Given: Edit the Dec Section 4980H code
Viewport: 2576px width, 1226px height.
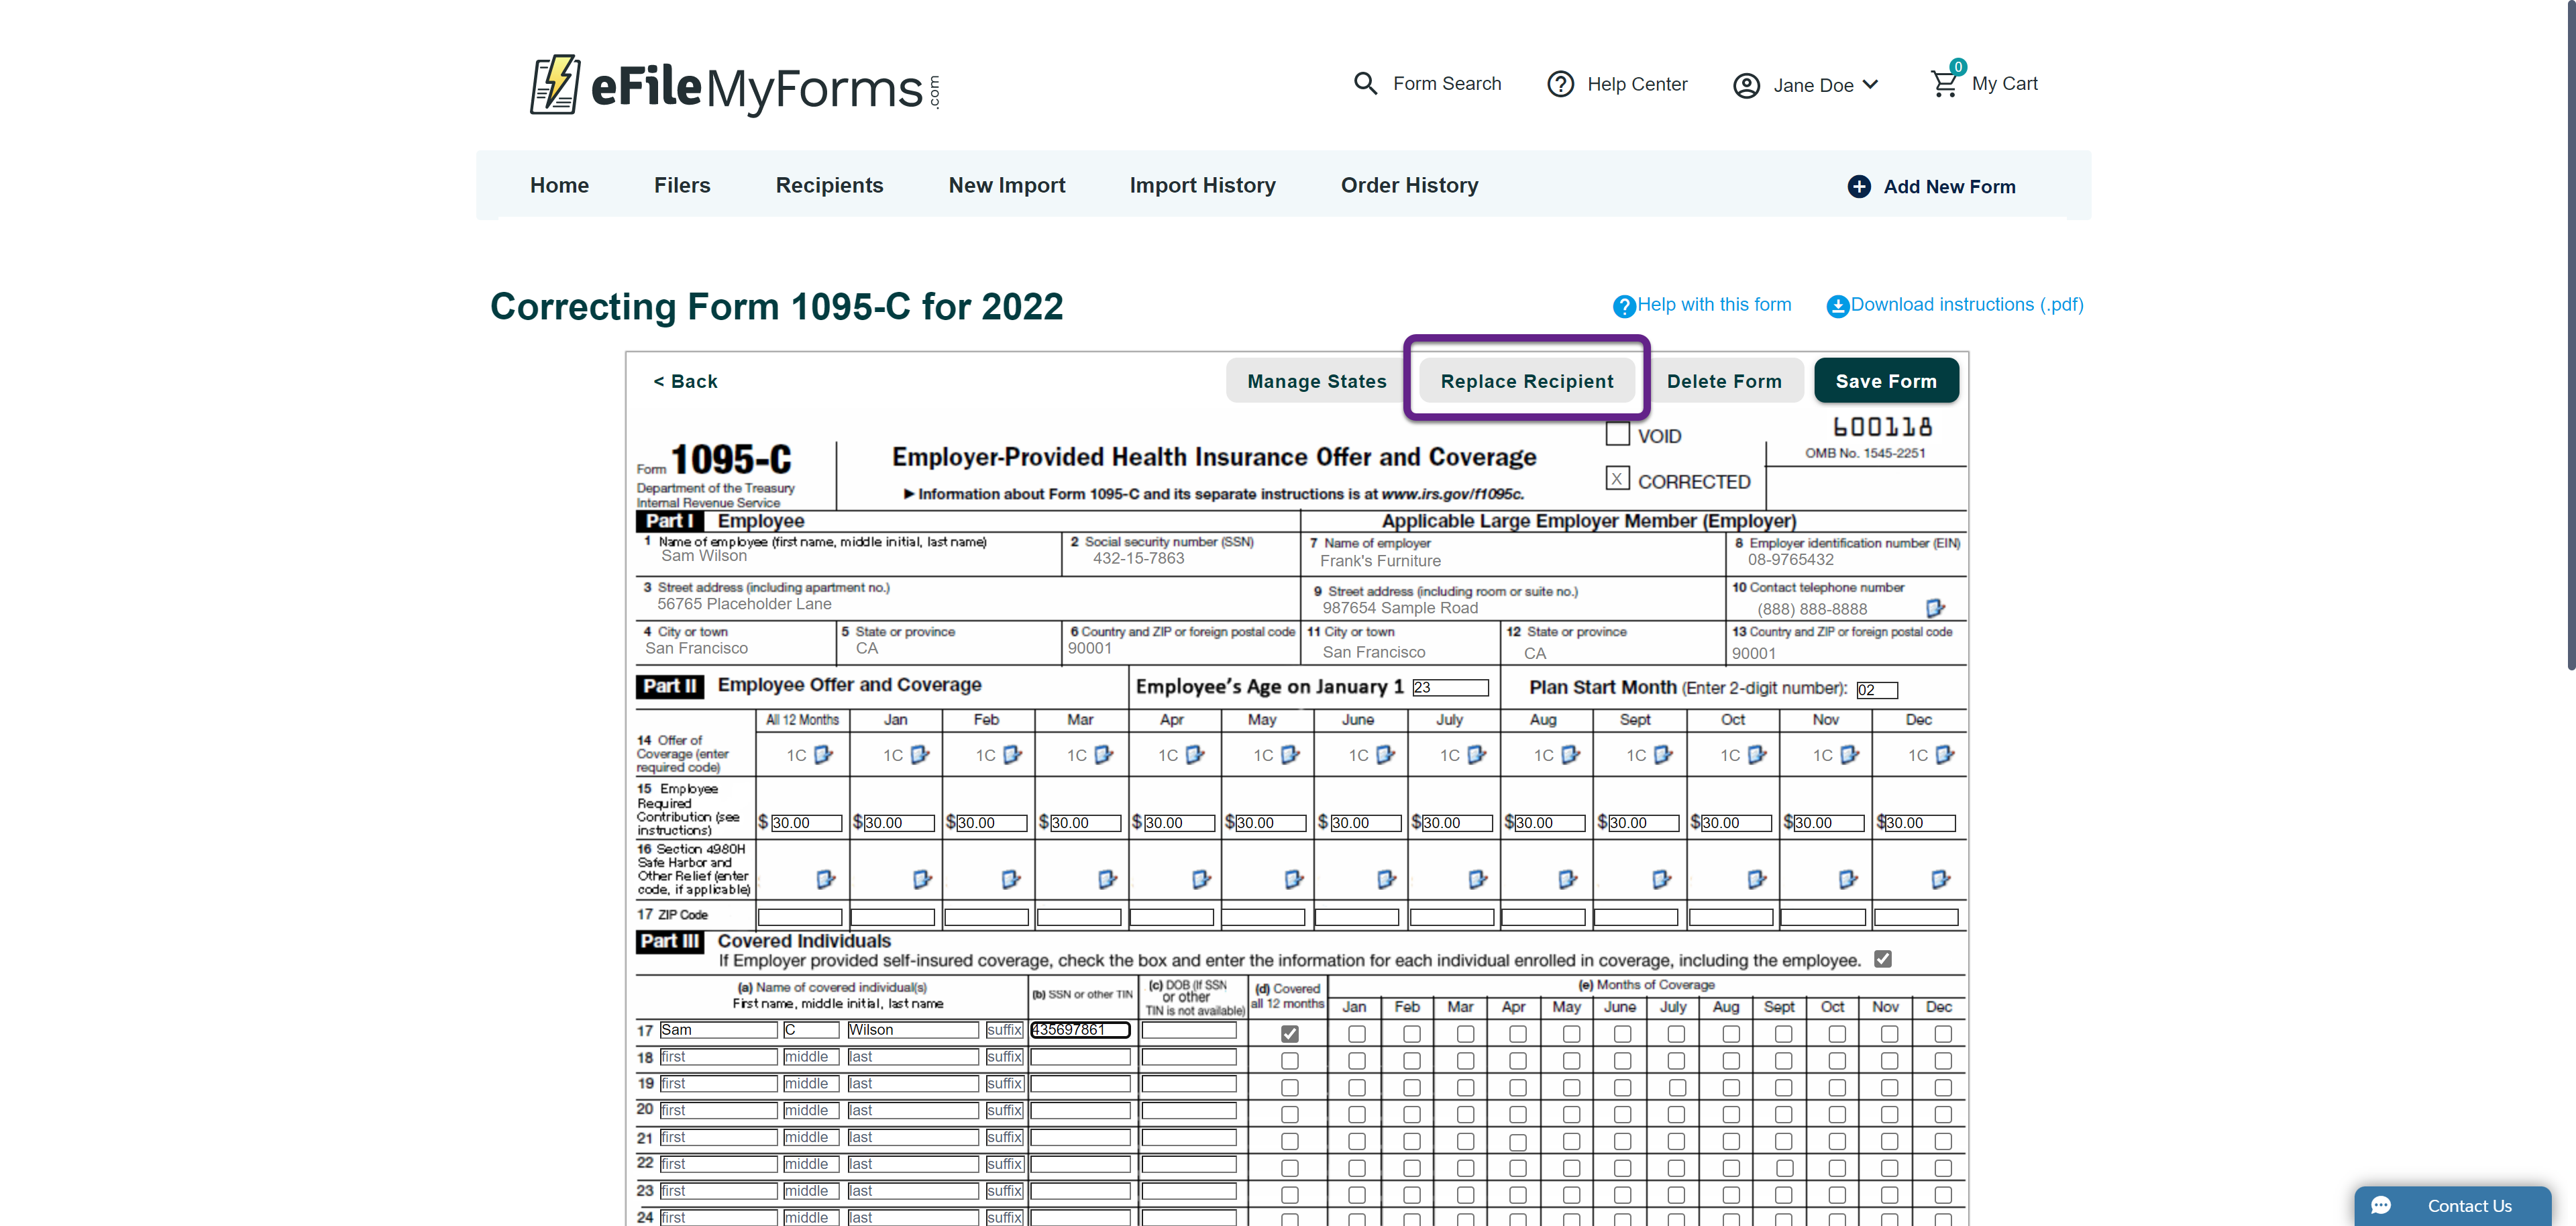Looking at the screenshot, I should pyautogui.click(x=1940, y=880).
